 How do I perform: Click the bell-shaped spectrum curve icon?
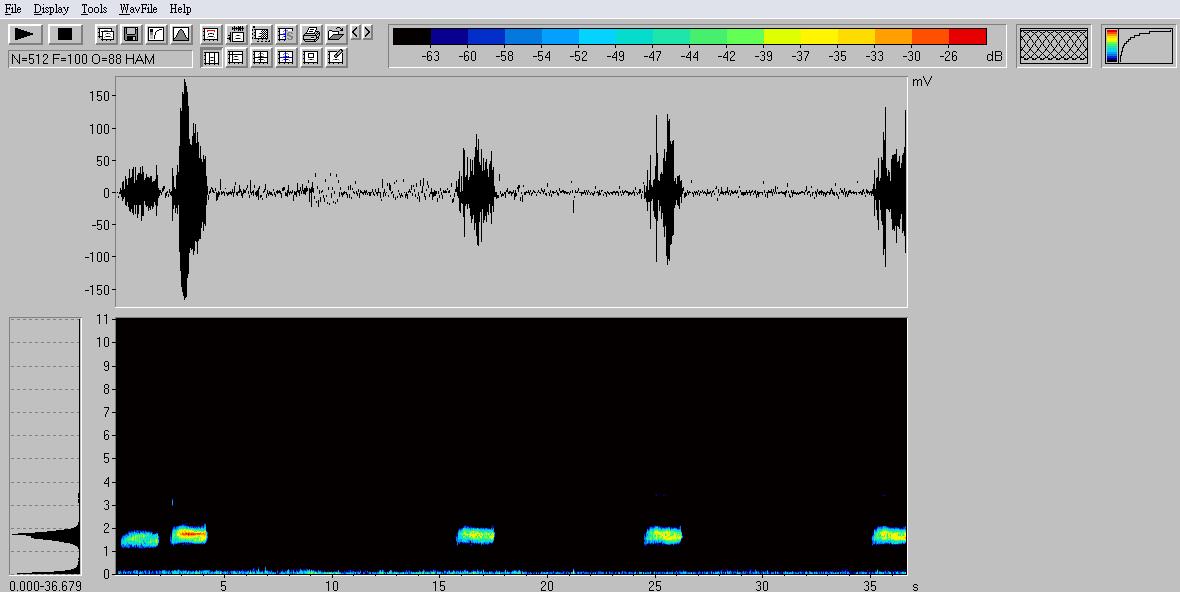coord(181,34)
